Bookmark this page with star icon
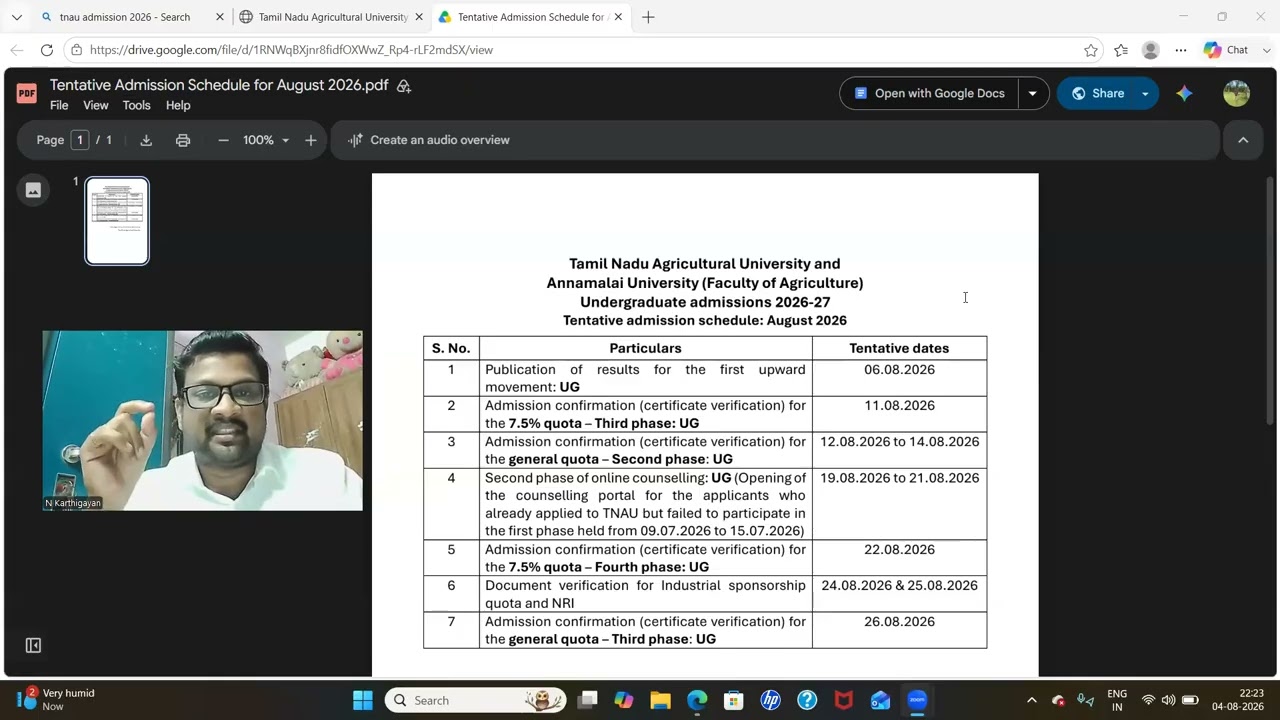Screen dimensions: 1280x720 click(1090, 50)
